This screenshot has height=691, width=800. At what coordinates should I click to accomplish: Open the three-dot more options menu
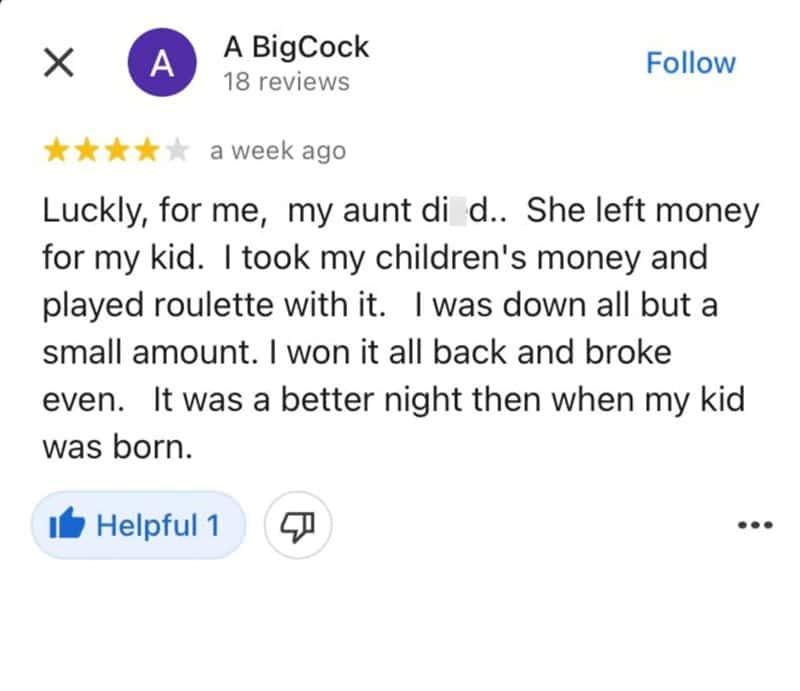point(755,525)
